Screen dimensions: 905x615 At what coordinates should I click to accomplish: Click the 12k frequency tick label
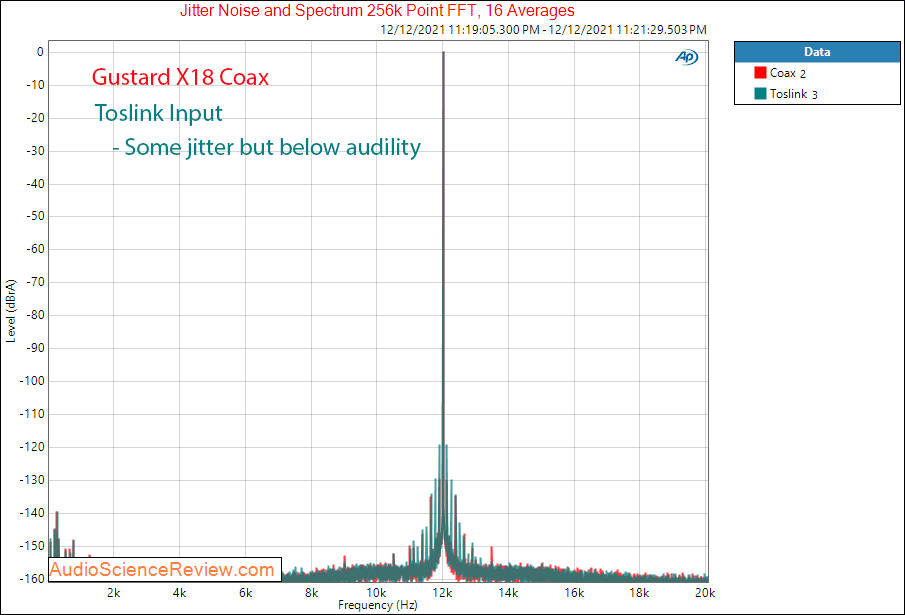click(442, 593)
